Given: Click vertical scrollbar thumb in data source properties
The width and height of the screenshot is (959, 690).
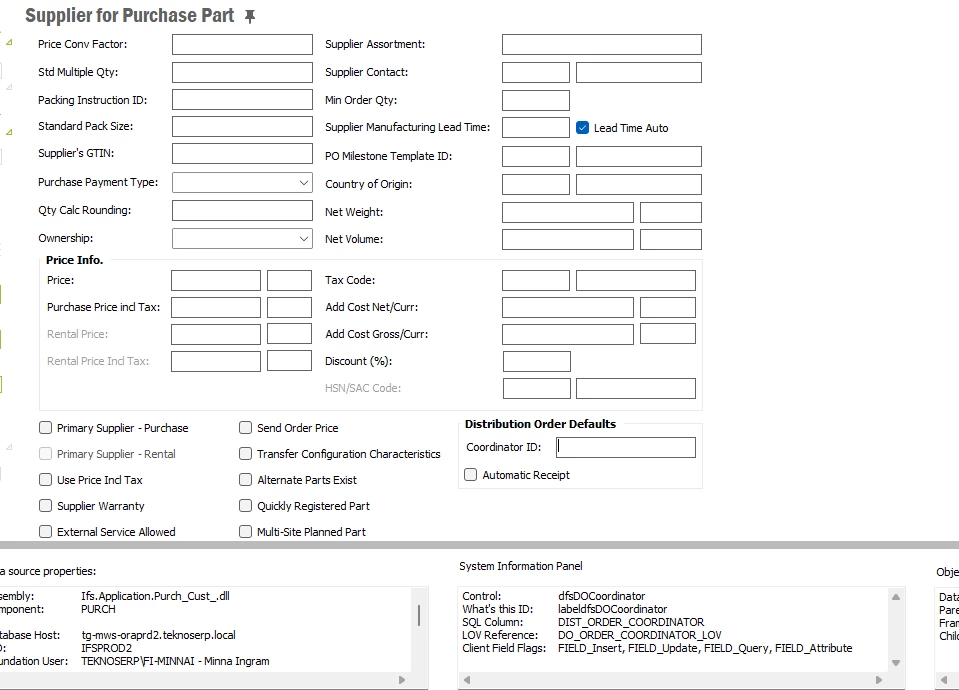Looking at the screenshot, I should click(419, 615).
